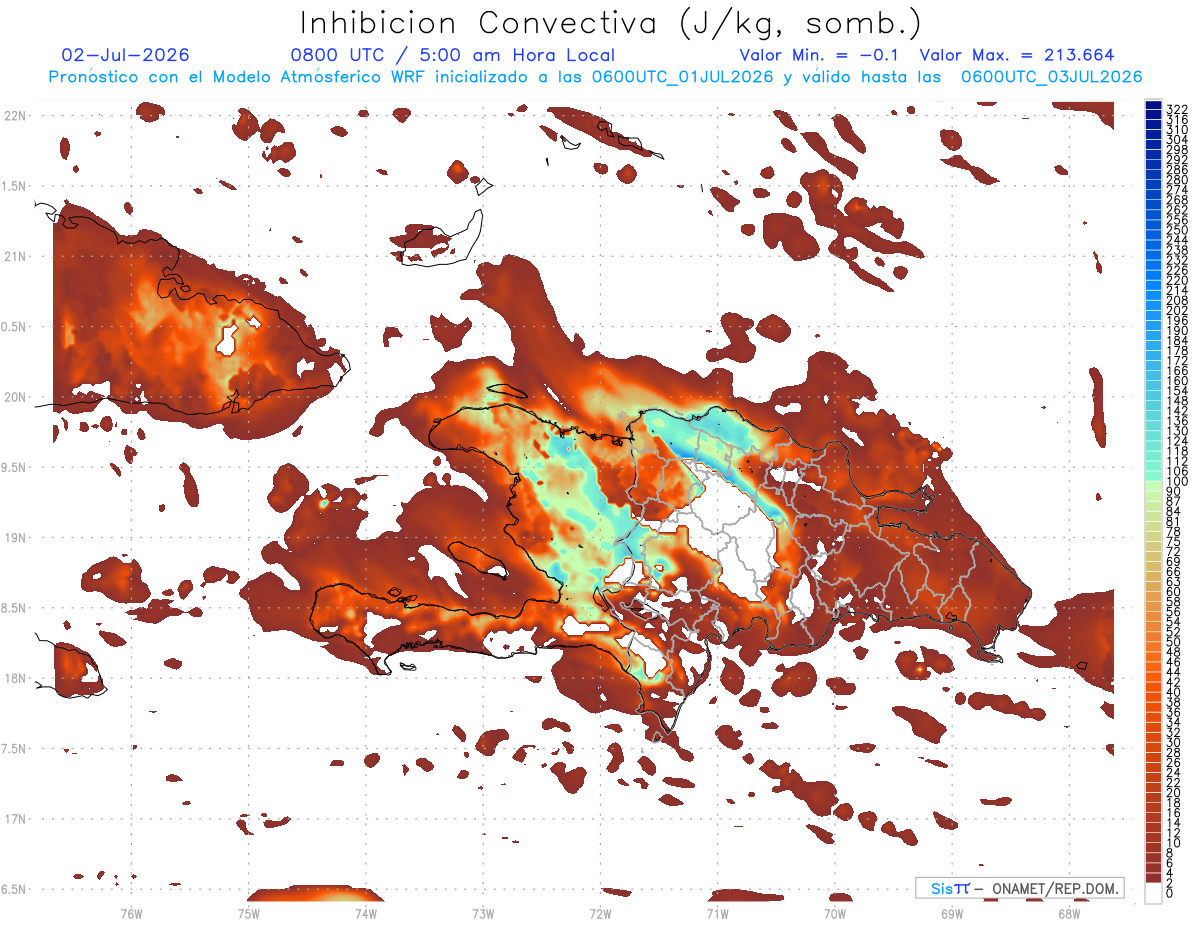
Task: Click the light green color bar swatch beside 100
Action: [x=1154, y=484]
